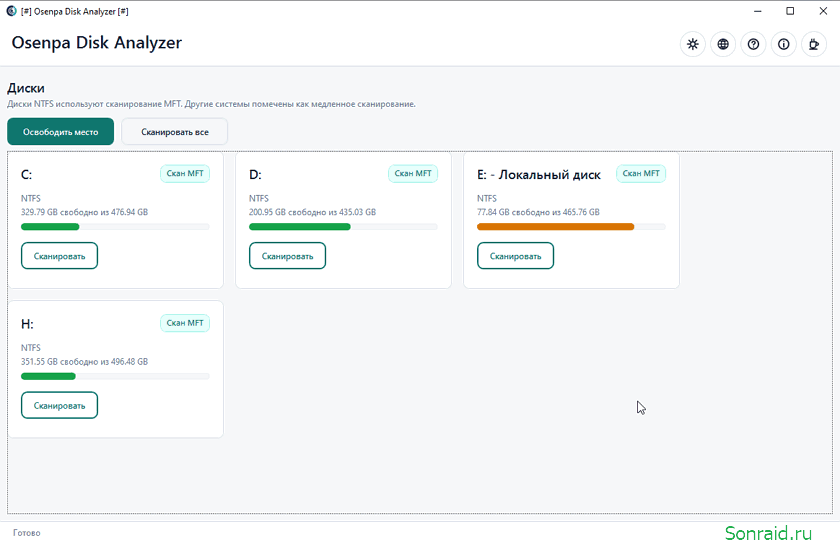Minimize the Osenpa Disk Analyzer window
This screenshot has height=543, width=840.
click(758, 11)
